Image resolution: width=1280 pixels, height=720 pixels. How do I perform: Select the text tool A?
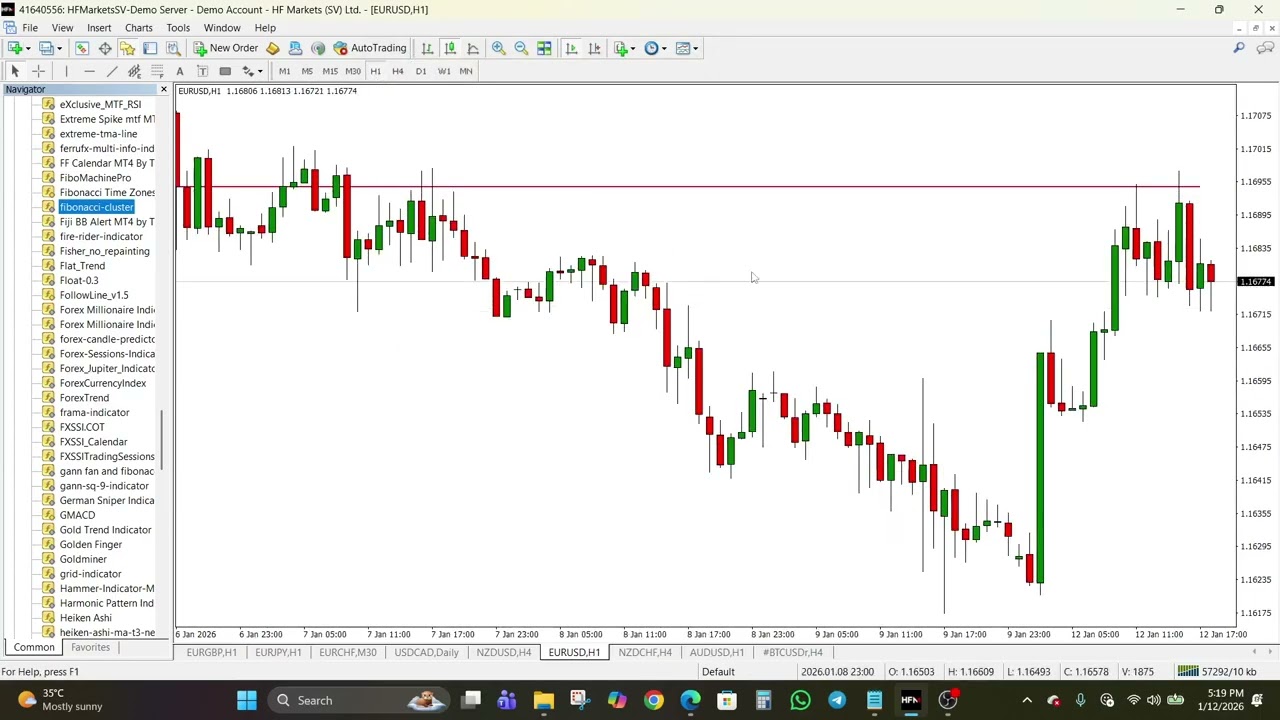click(180, 71)
